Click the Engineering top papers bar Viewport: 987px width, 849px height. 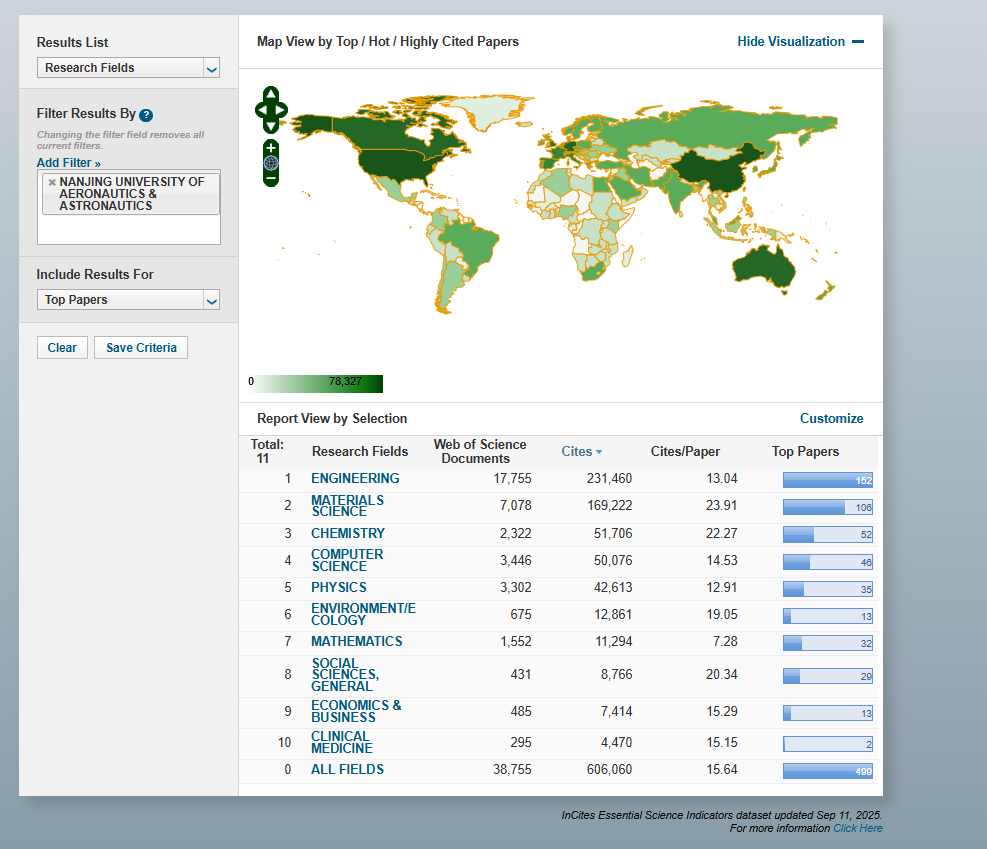tap(827, 480)
